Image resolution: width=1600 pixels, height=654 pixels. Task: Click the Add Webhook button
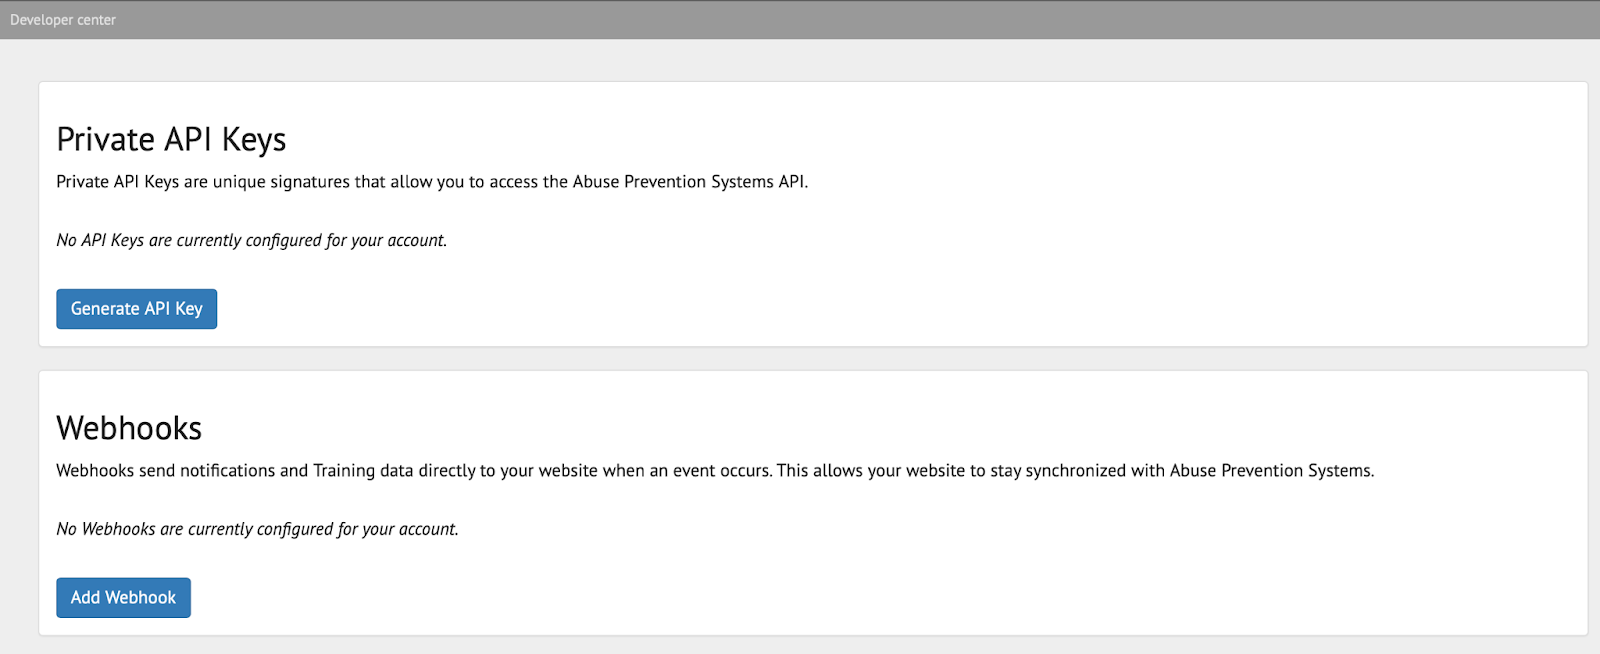(x=123, y=598)
